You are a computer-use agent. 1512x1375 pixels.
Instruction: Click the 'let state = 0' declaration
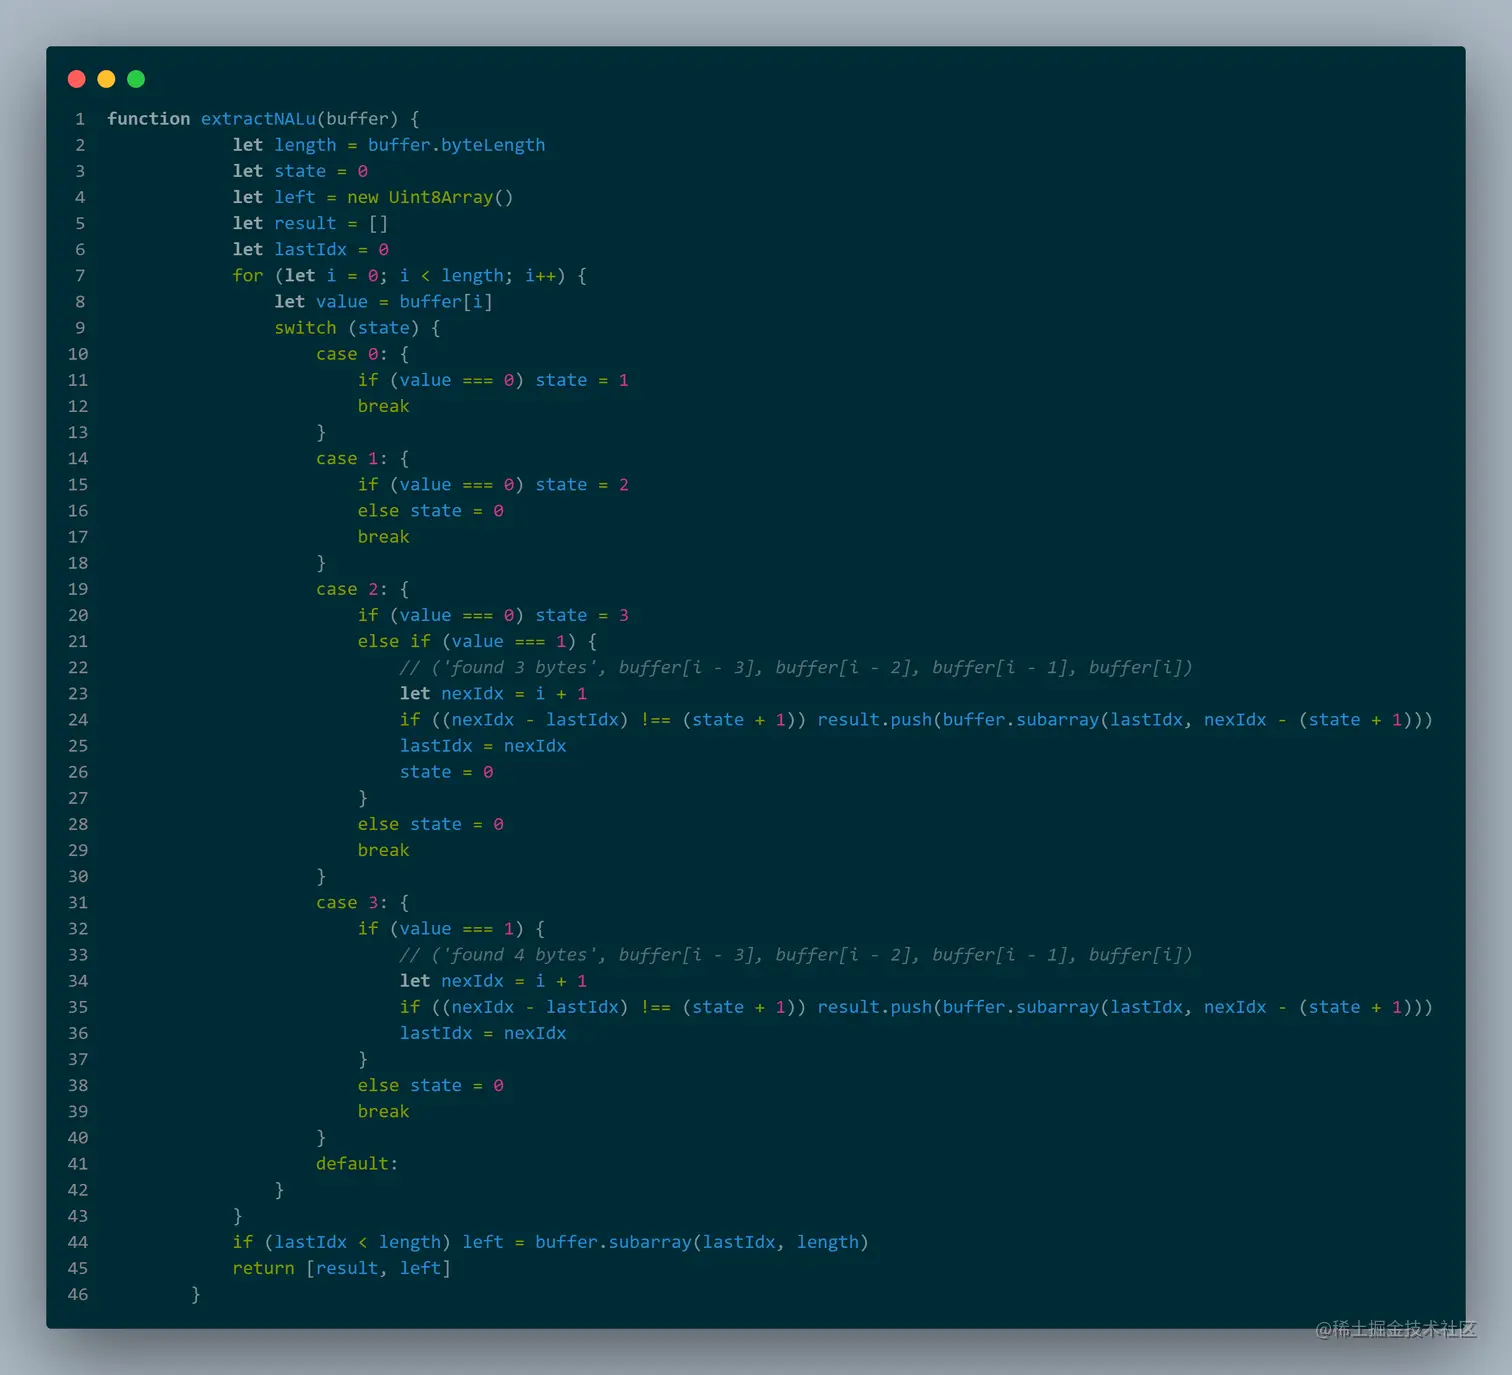300,171
